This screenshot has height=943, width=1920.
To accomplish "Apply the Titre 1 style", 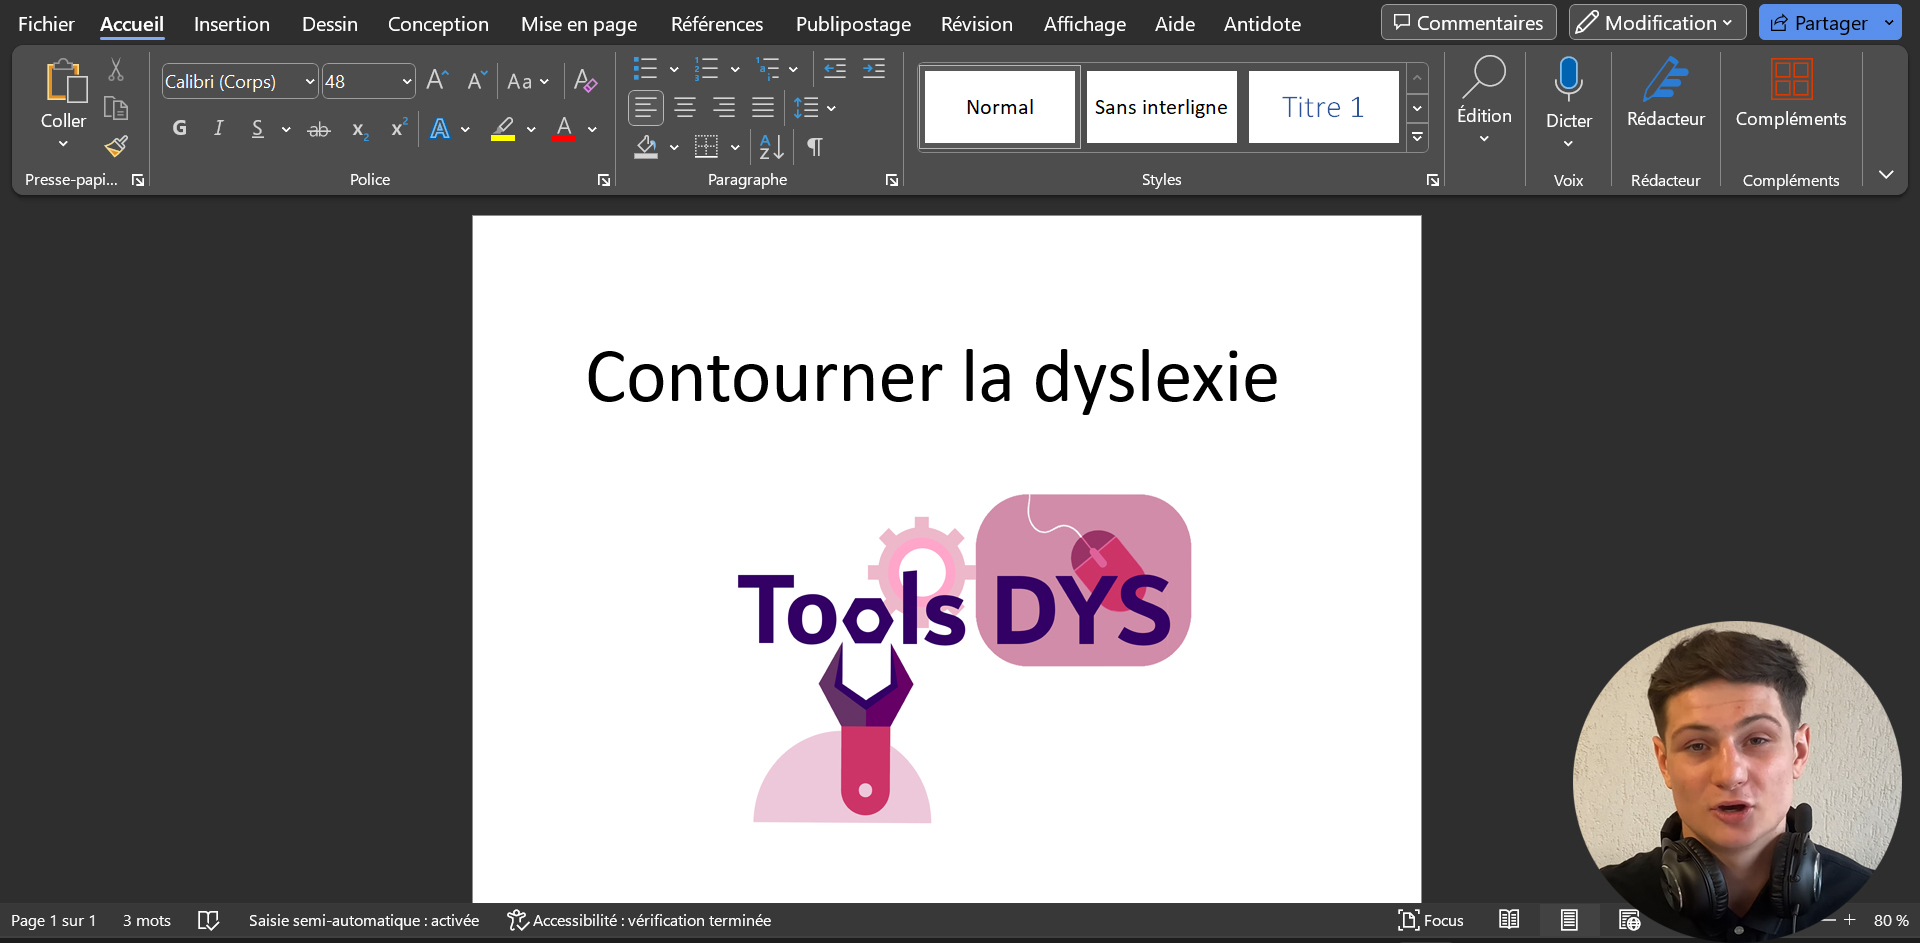I will click(1323, 107).
